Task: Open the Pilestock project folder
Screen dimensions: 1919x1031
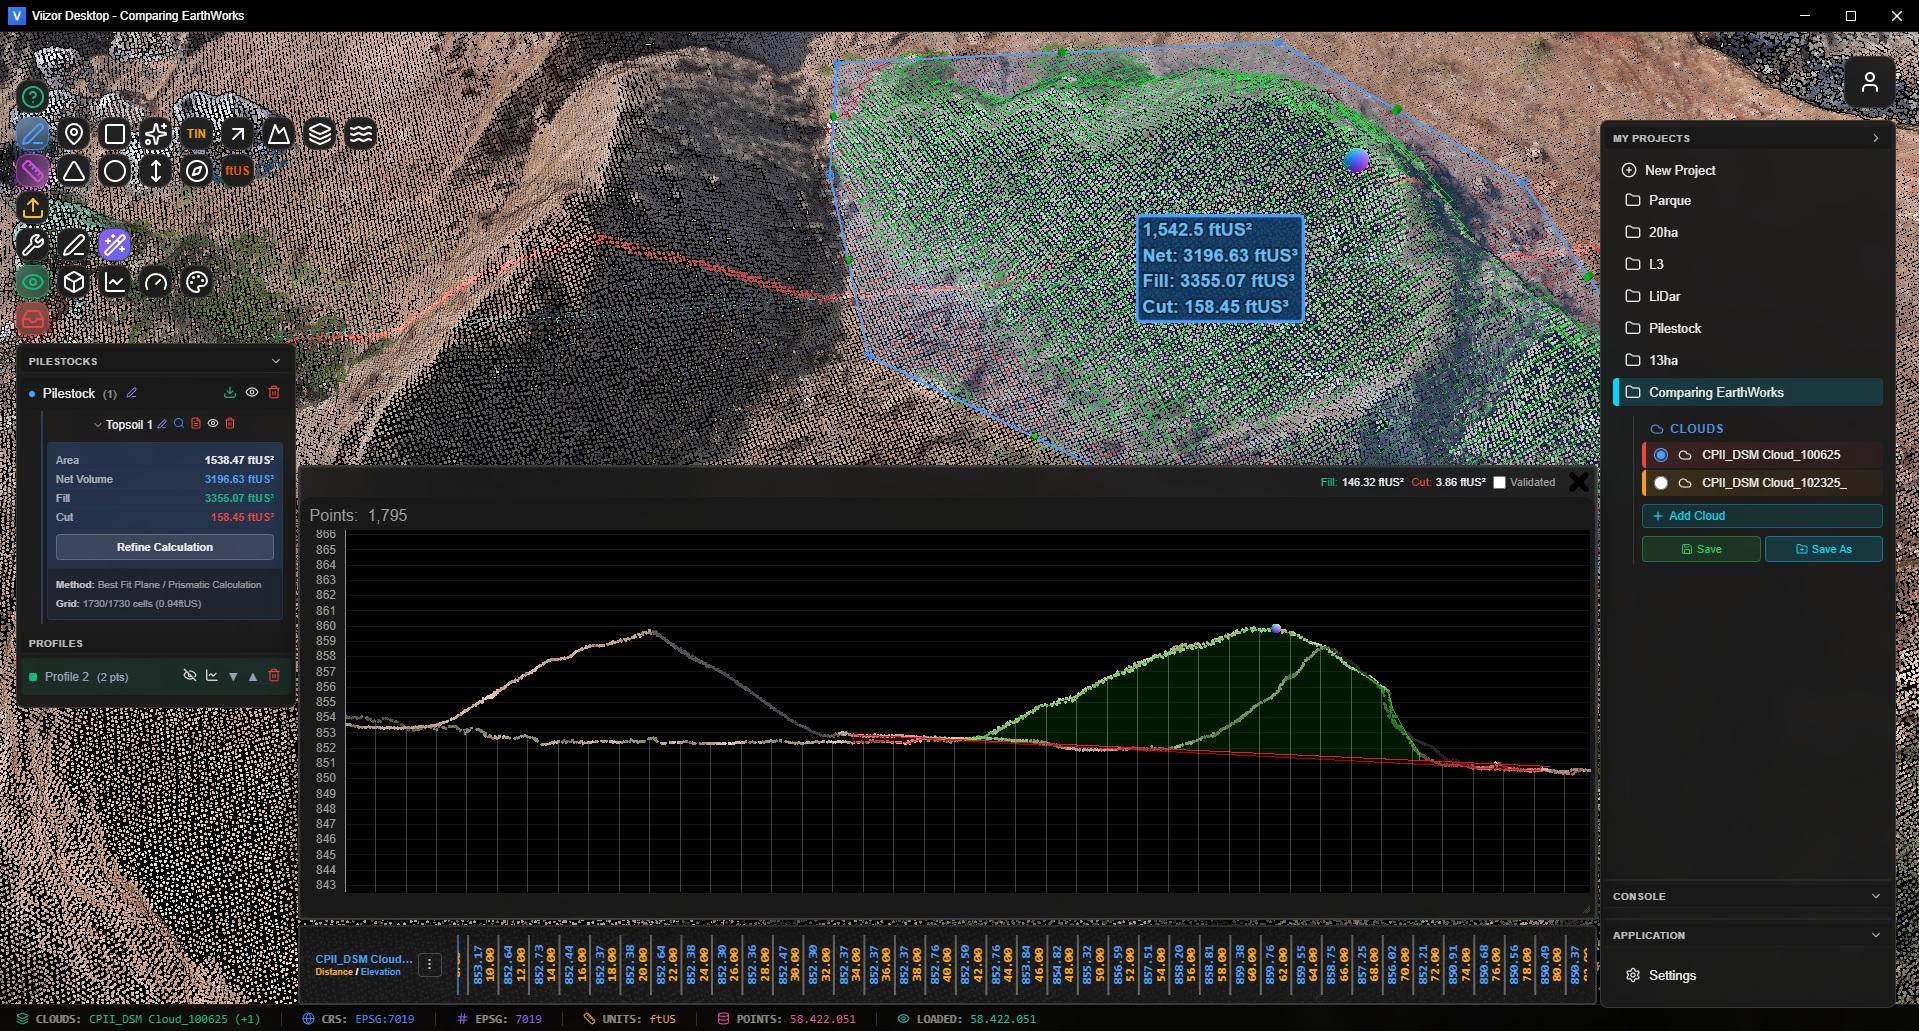Action: (1674, 328)
